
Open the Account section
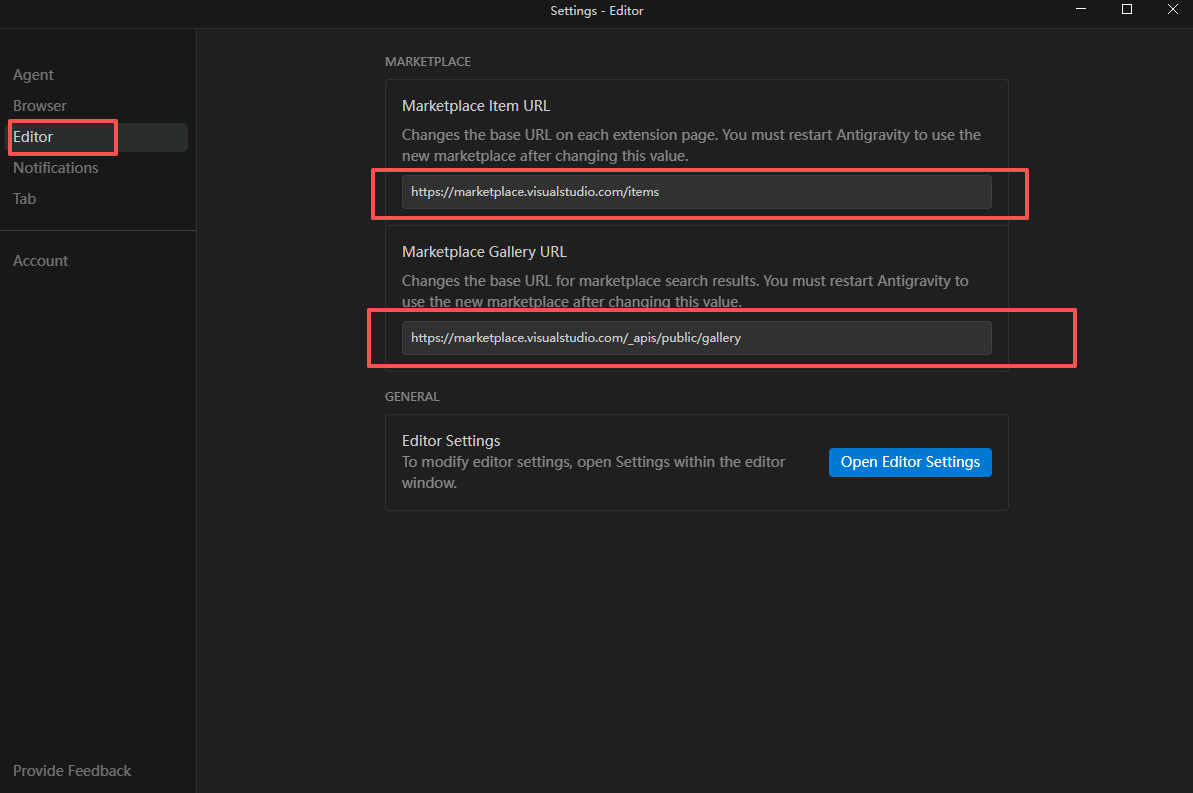click(x=40, y=260)
